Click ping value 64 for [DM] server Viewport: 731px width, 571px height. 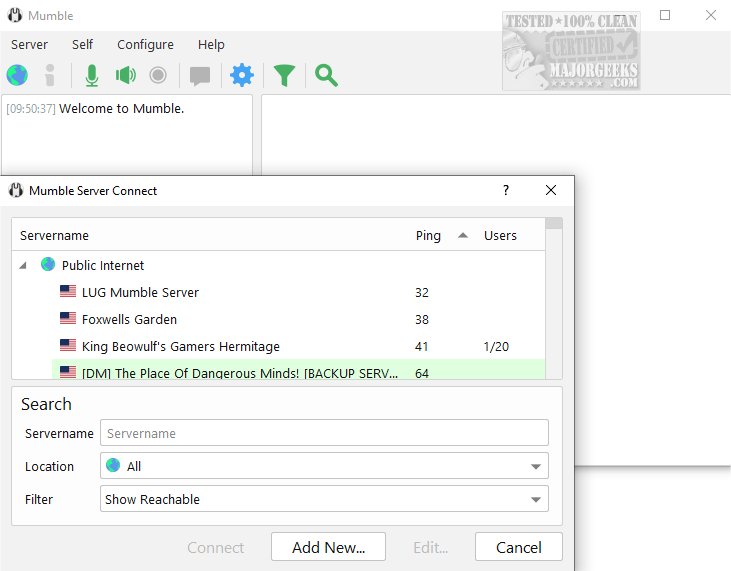point(422,373)
